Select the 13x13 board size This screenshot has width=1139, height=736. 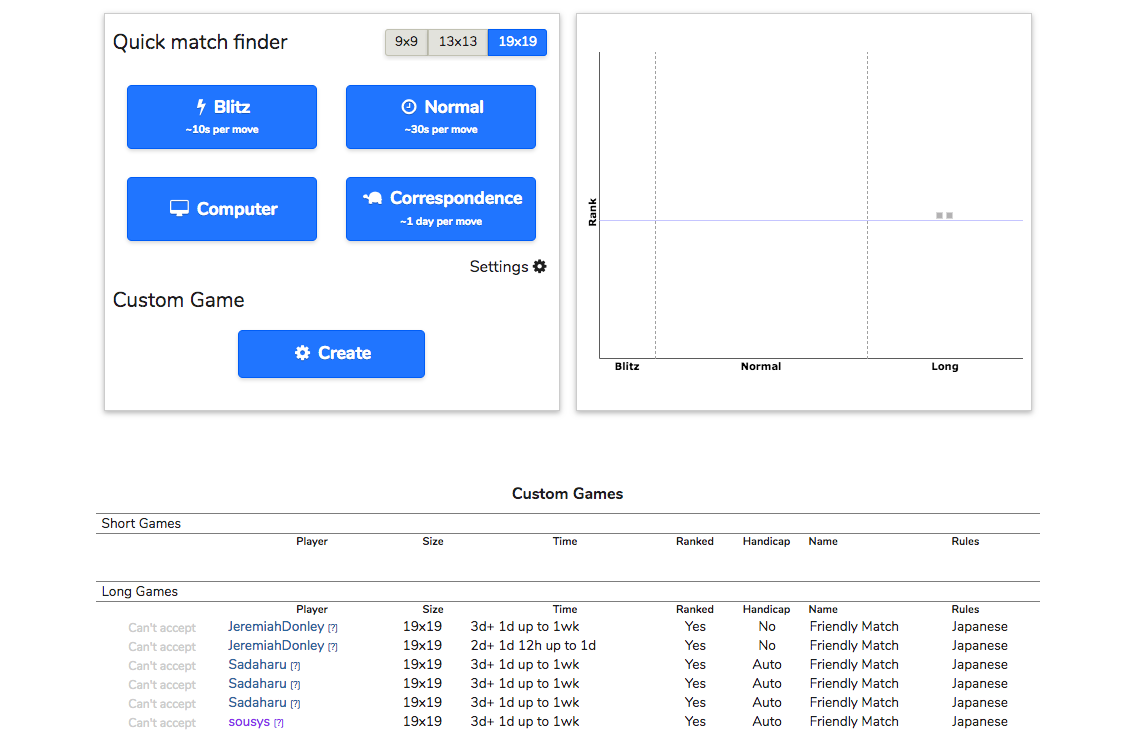click(x=458, y=42)
